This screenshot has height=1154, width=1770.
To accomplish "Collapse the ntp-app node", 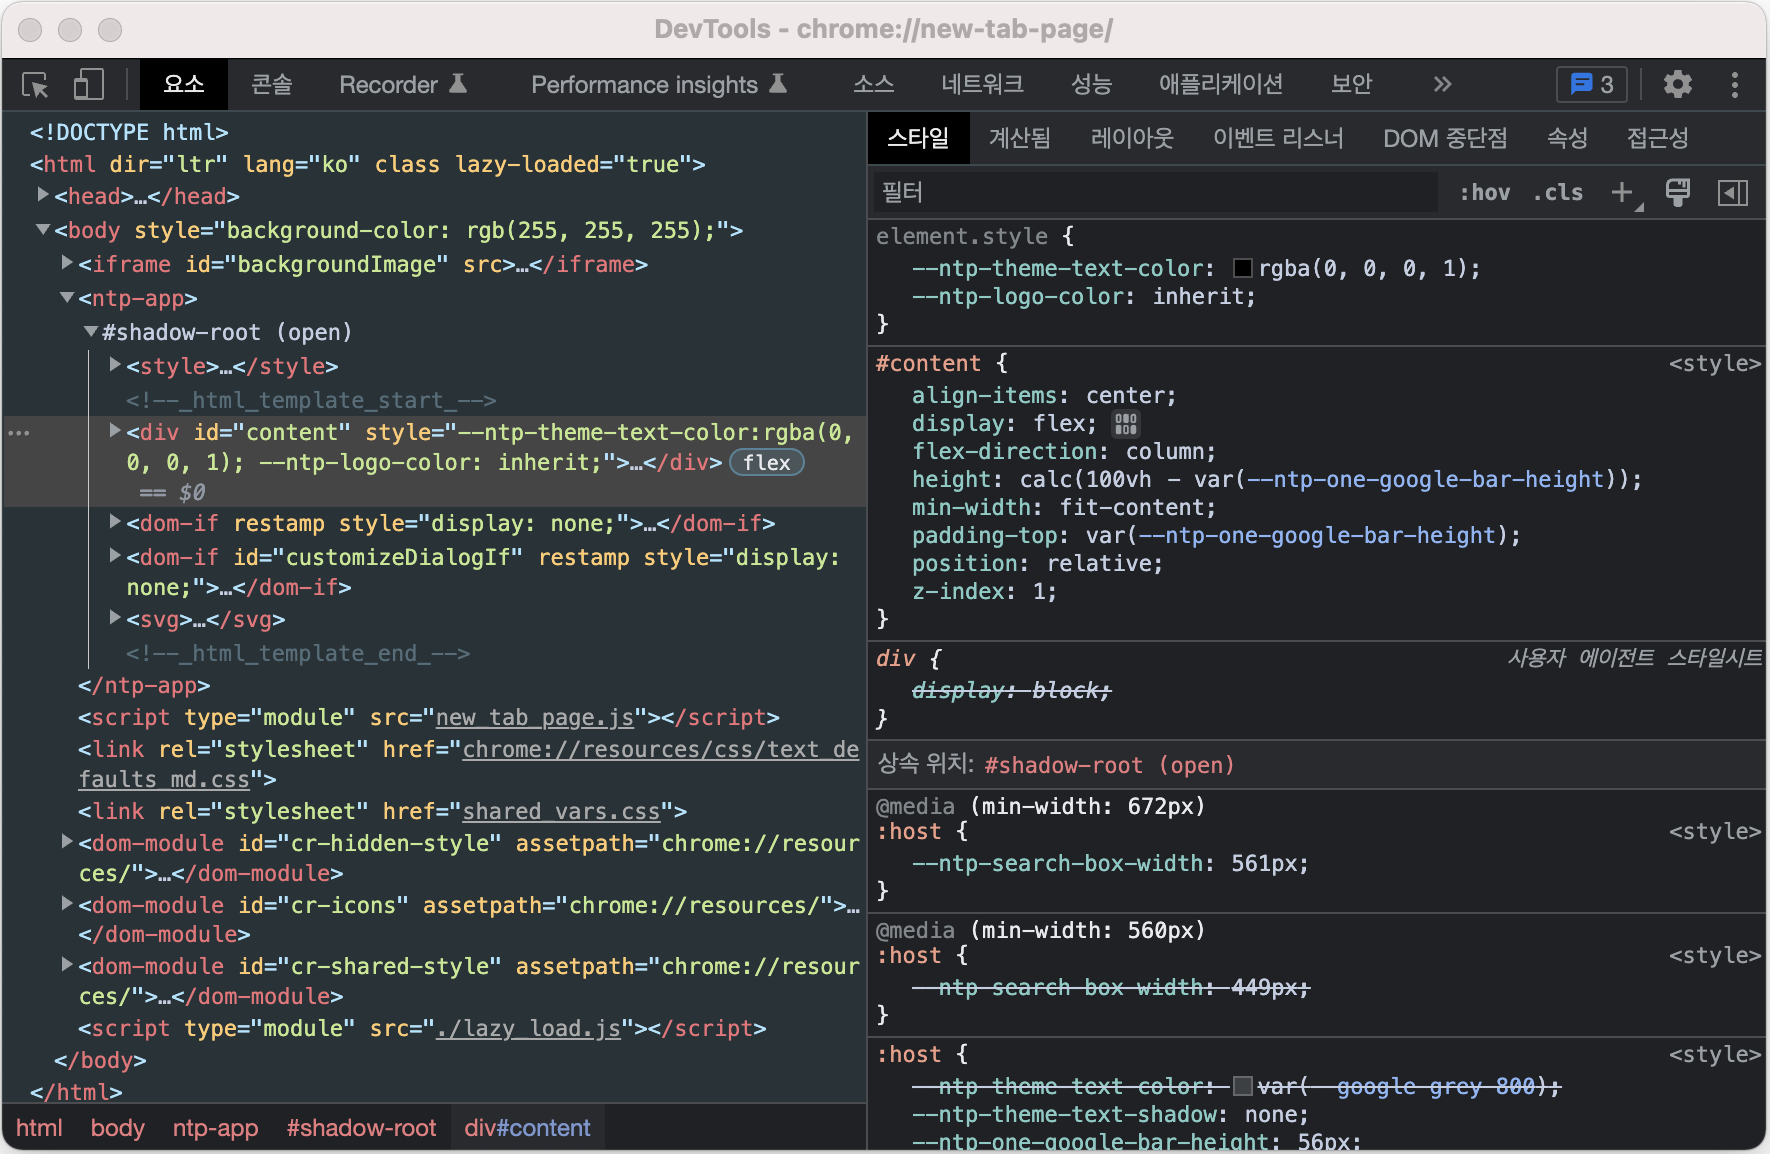I will tap(67, 297).
